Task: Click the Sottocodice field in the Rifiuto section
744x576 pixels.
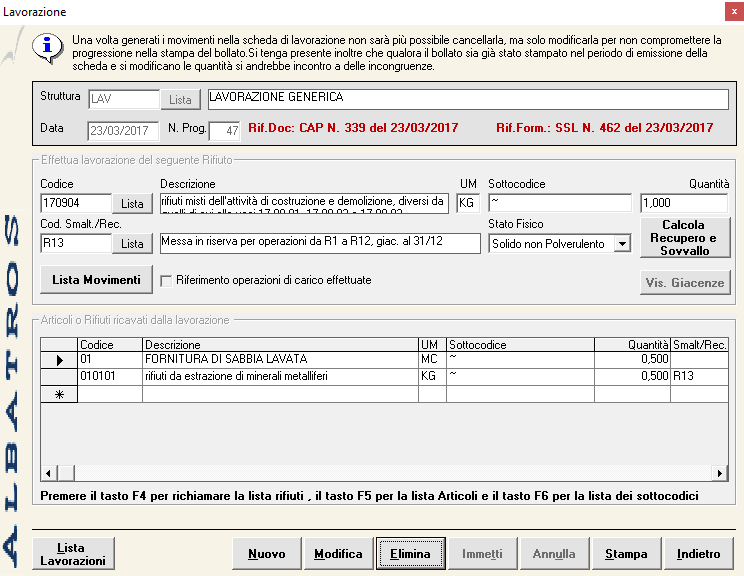Action: tap(560, 203)
